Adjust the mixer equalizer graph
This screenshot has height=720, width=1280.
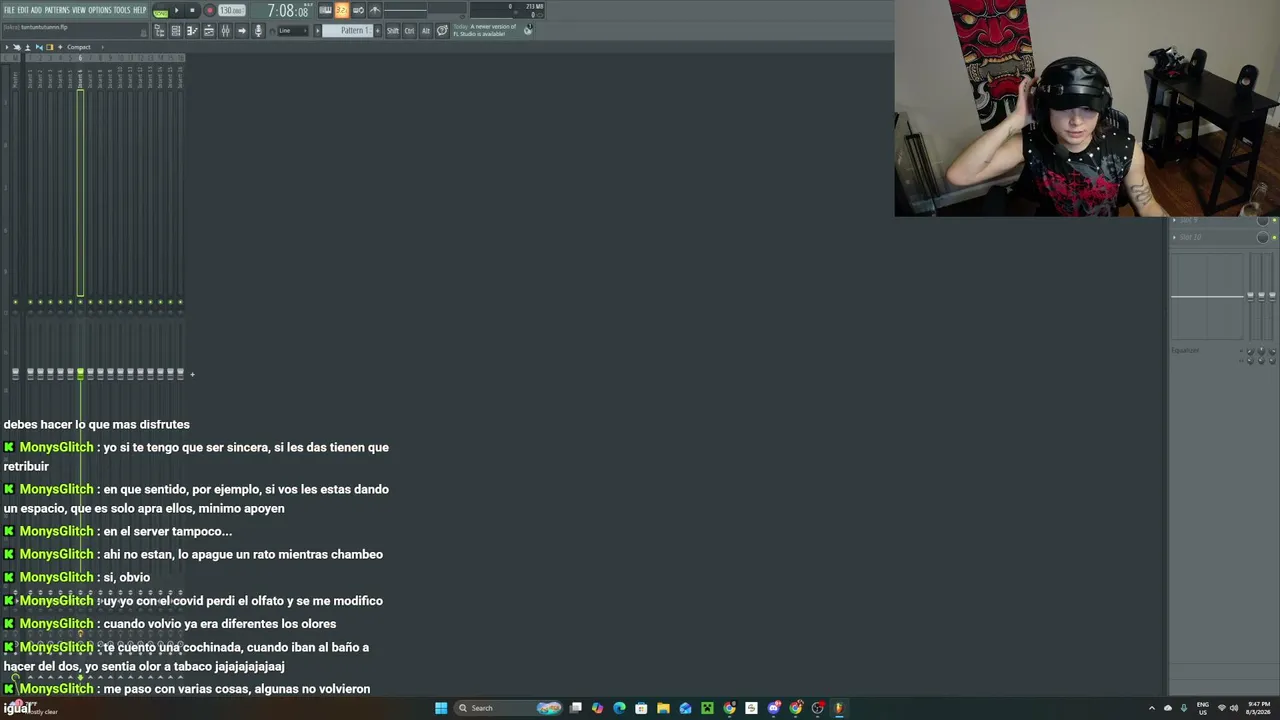point(1208,297)
